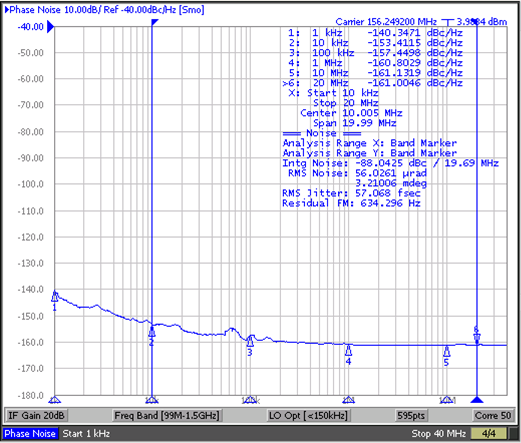Click marker 1 at 1 kHz on trace

pyautogui.click(x=55, y=297)
